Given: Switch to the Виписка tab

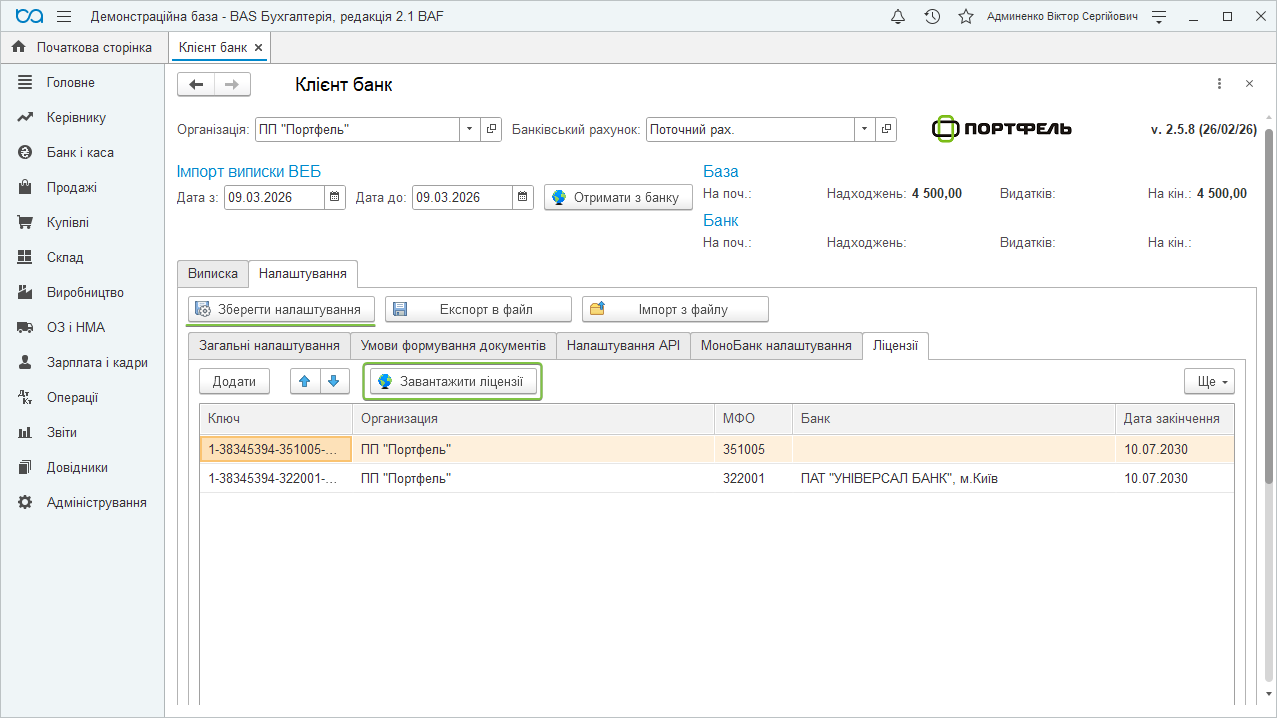Looking at the screenshot, I should point(213,273).
